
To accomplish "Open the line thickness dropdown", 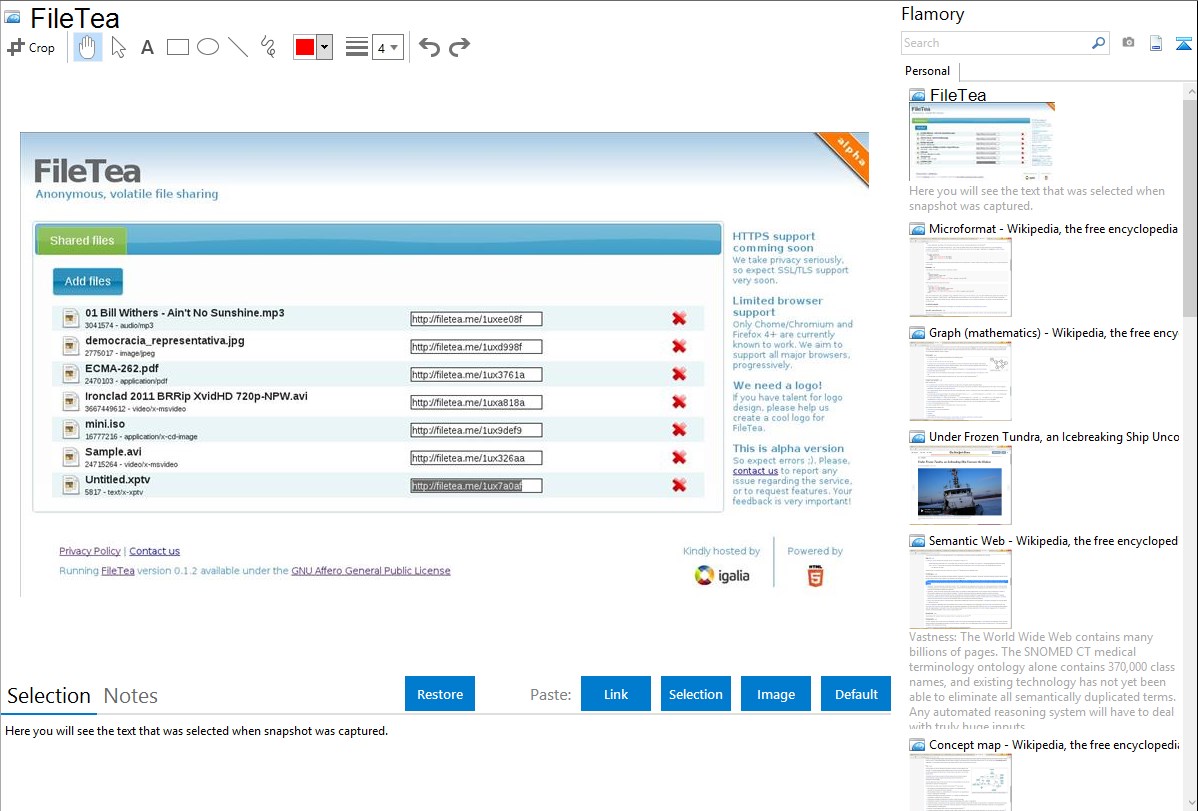I will coord(387,47).
